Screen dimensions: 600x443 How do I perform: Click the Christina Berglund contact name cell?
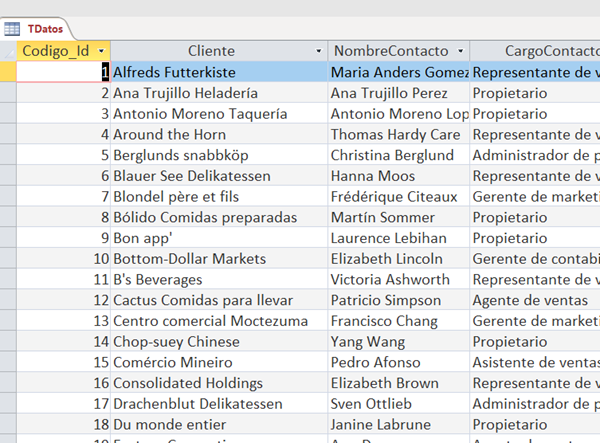point(398,156)
